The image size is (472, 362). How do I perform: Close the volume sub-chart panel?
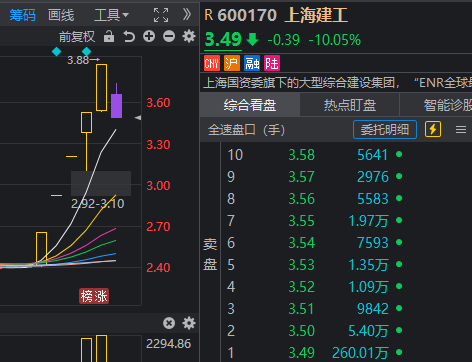pos(169,323)
